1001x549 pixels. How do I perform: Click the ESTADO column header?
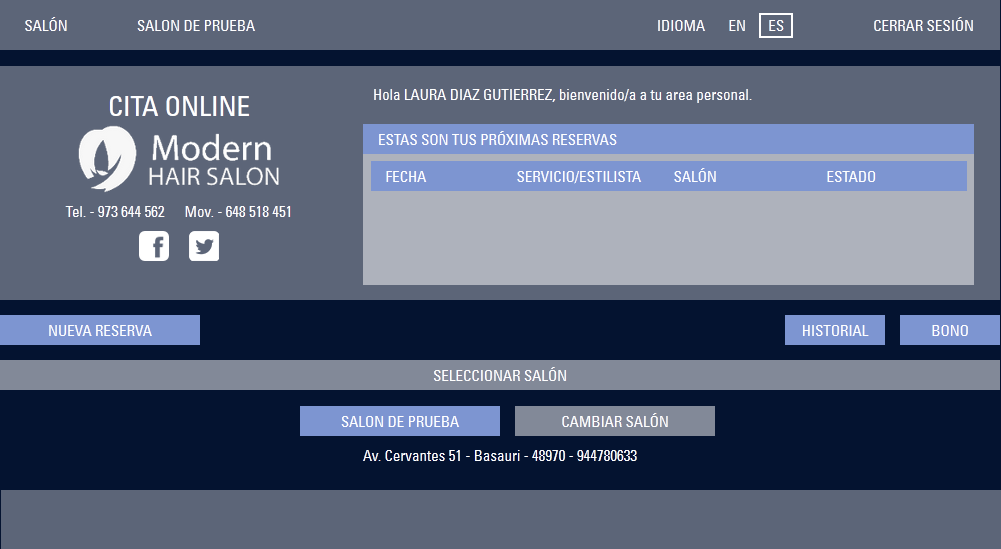coord(850,177)
